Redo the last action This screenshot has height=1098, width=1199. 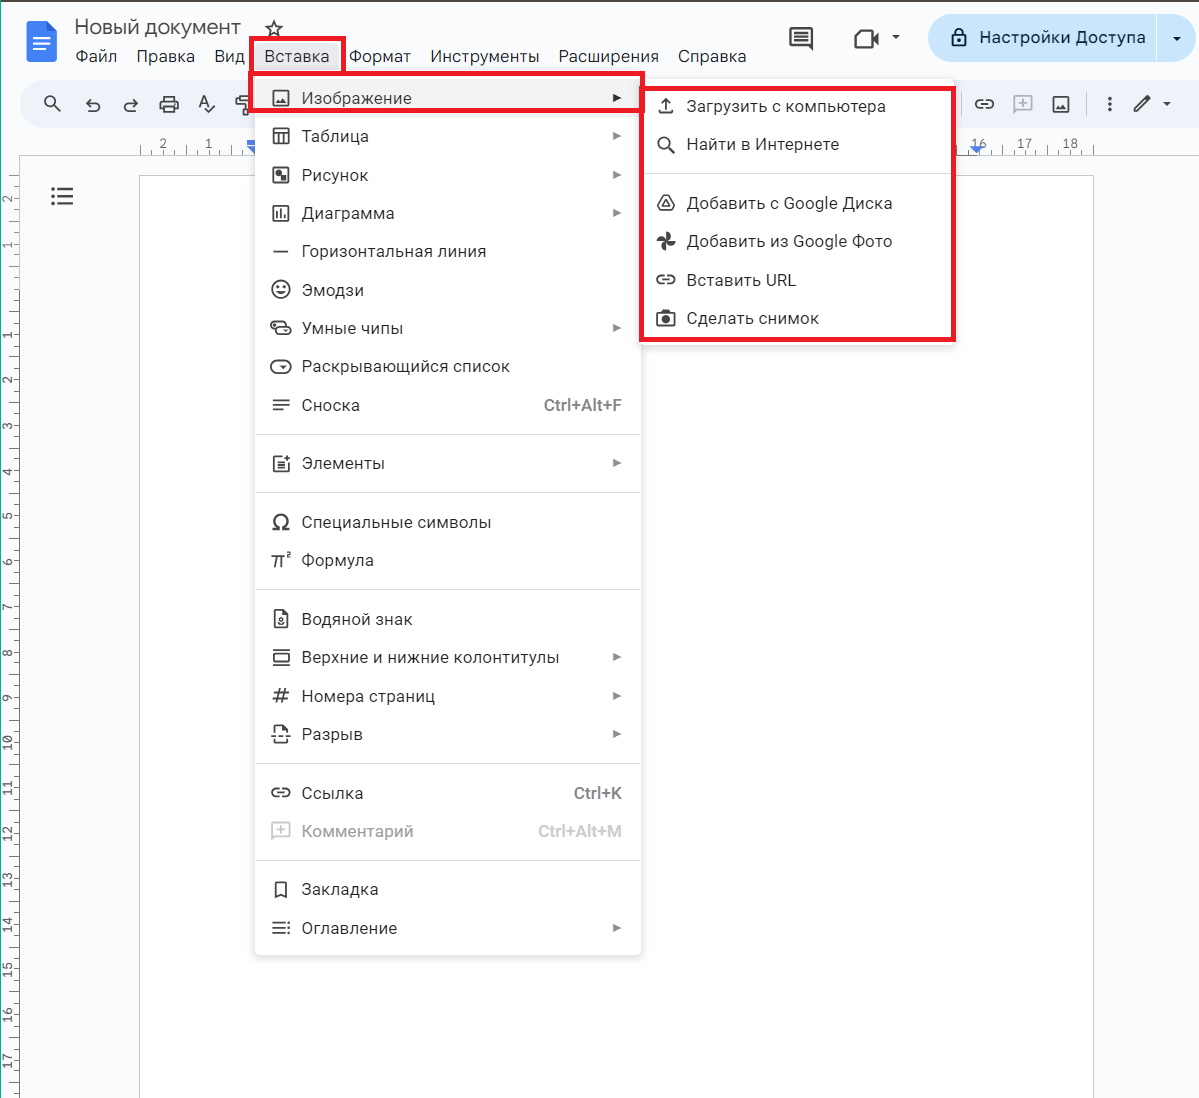tap(131, 105)
